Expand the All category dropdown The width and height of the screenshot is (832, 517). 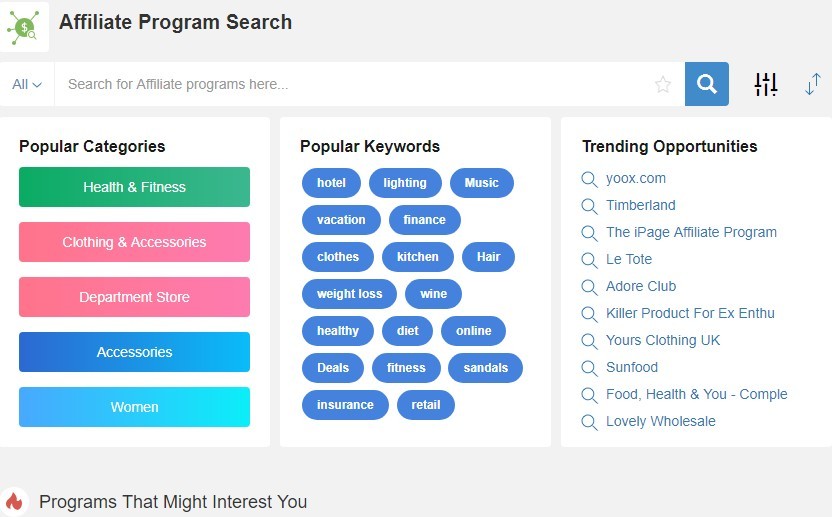(x=27, y=84)
